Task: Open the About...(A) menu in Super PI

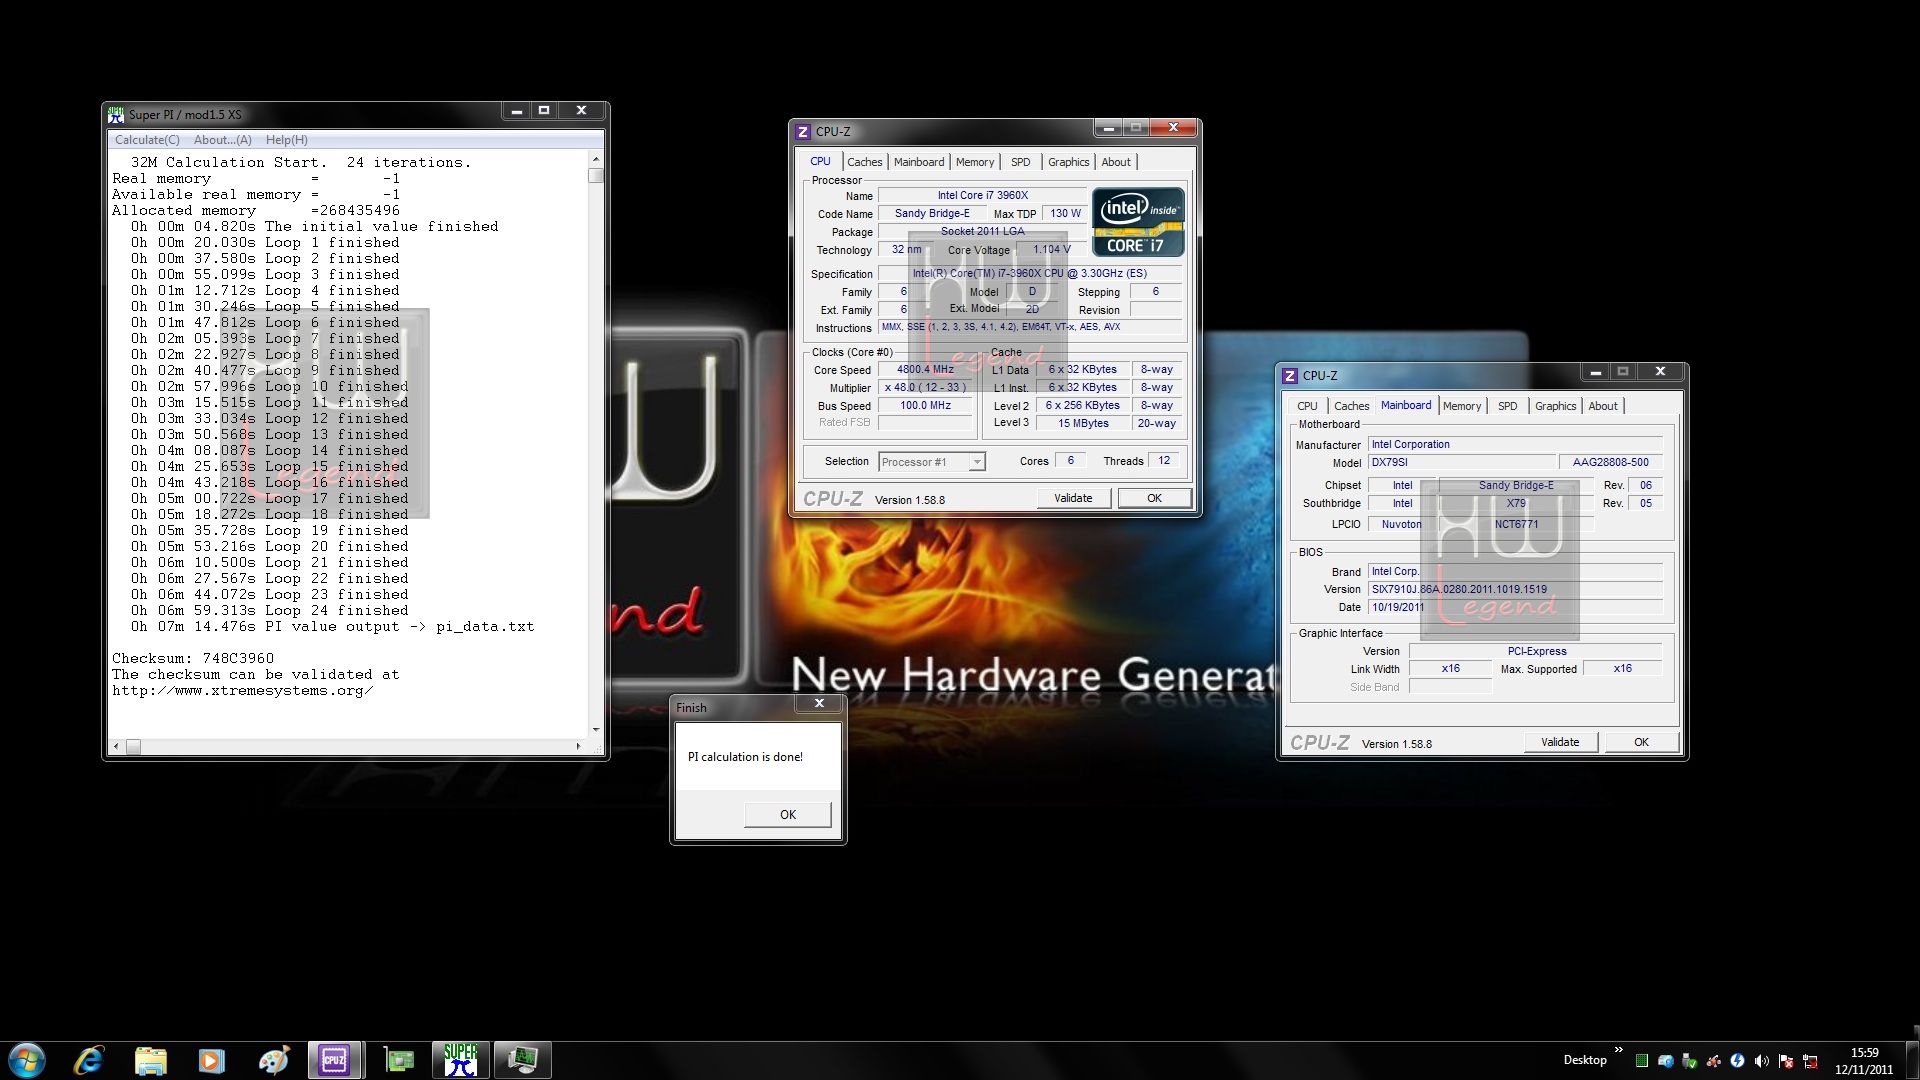Action: (x=222, y=140)
